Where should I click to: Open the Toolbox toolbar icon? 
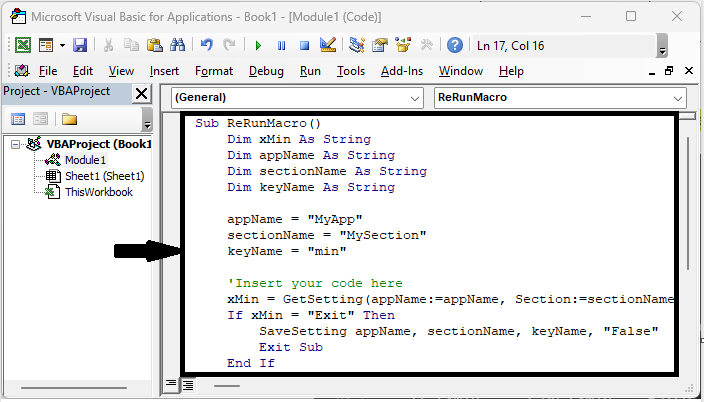(426, 45)
